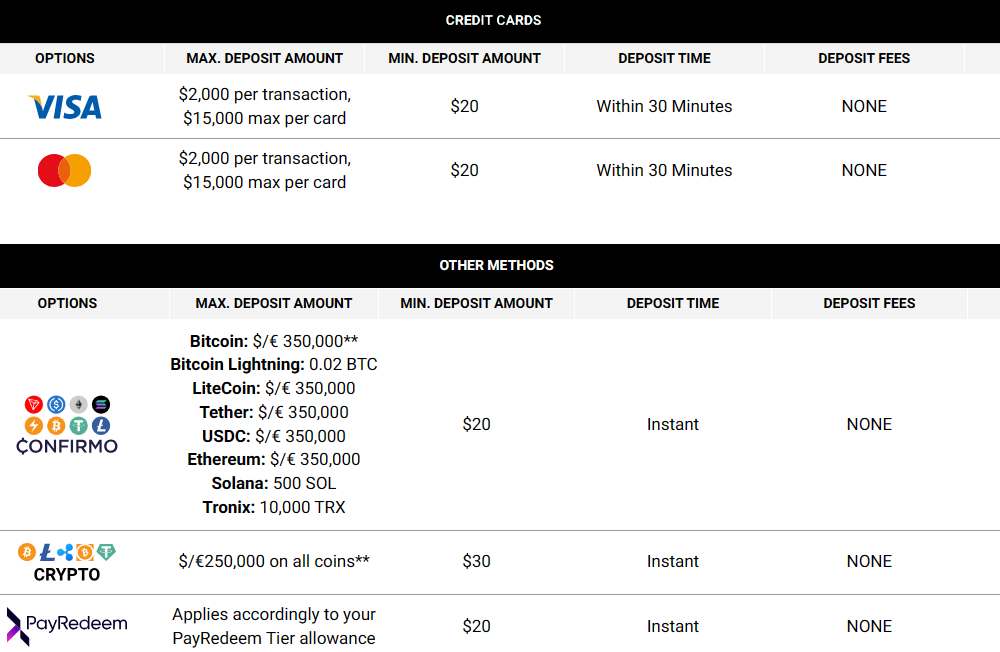The width and height of the screenshot is (1000, 652).
Task: Click the blue Litecoin icon in Confirmo
Action: [101, 426]
